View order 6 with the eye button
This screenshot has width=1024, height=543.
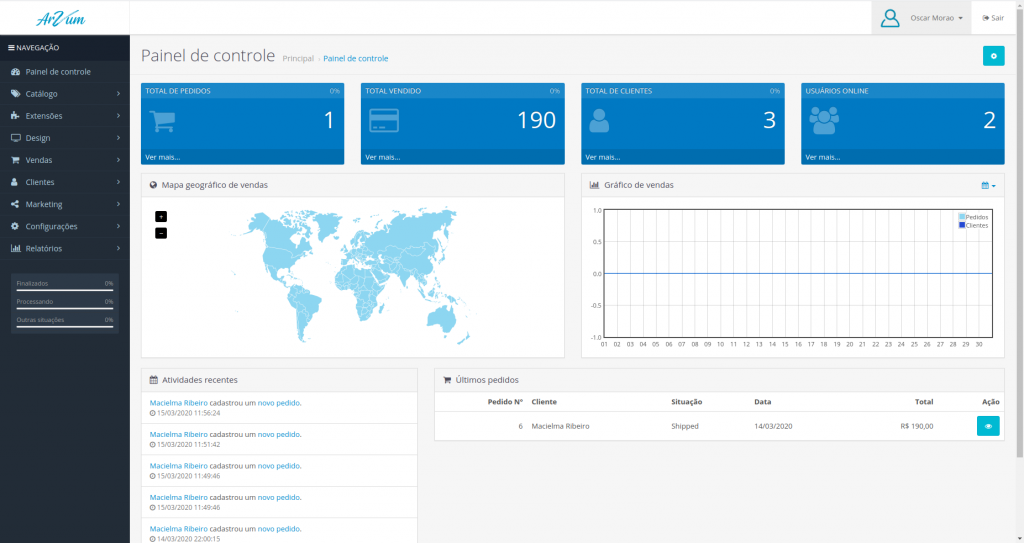tap(988, 426)
